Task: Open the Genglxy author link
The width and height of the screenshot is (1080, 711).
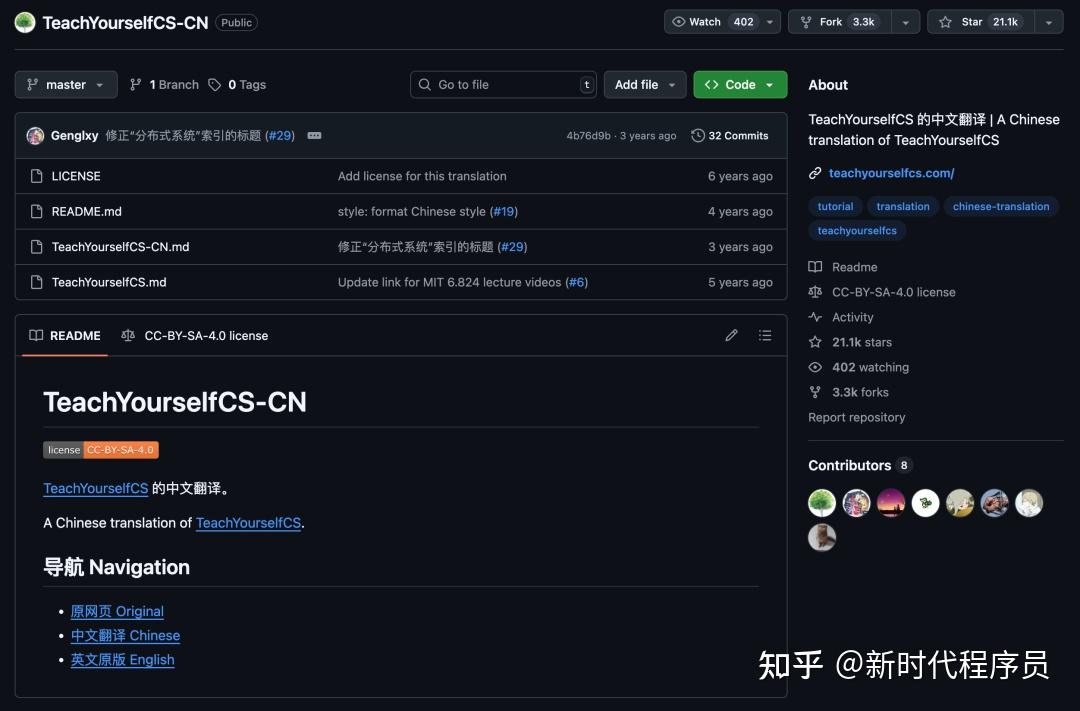Action: (x=74, y=136)
